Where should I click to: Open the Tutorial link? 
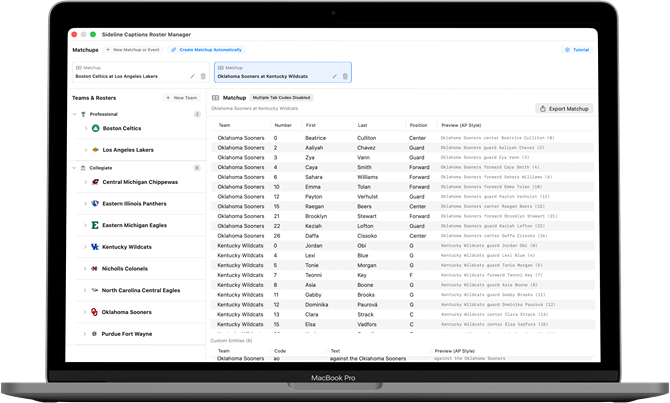(x=577, y=49)
